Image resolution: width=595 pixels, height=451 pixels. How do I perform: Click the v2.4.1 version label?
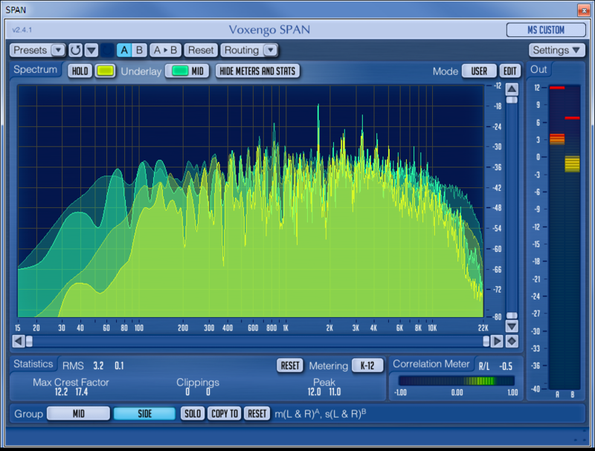pos(22,30)
